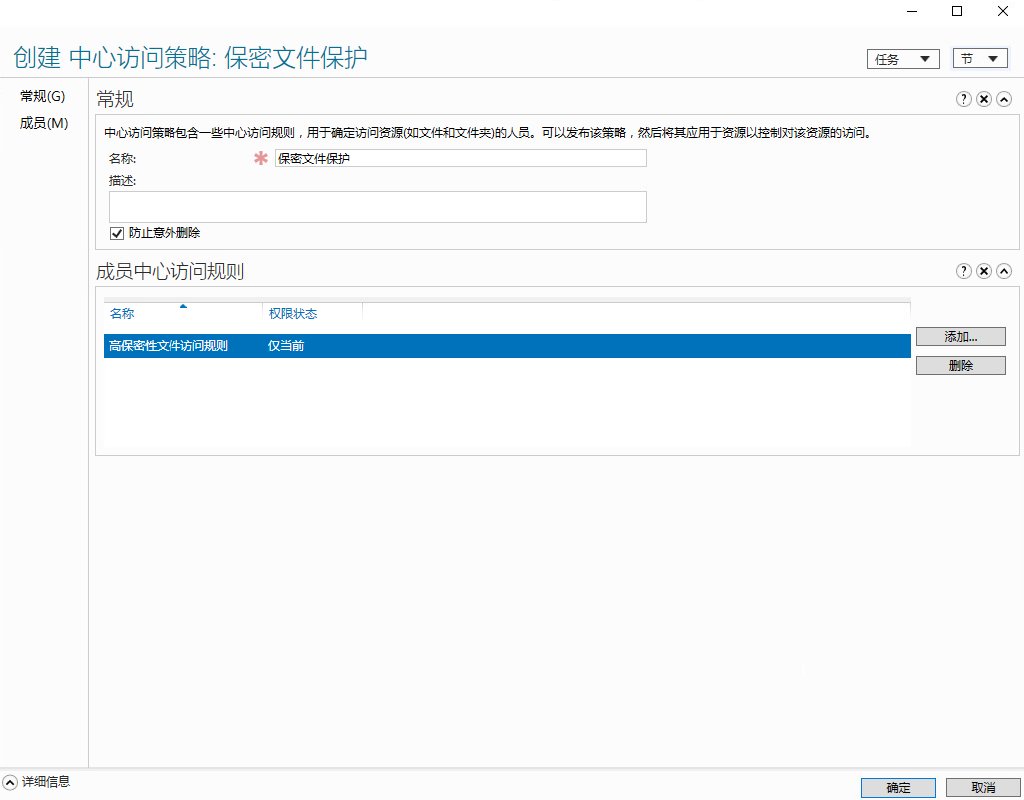Close the 成员中心访问规则 section via X icon
Viewport: 1024px width, 800px height.
point(983,270)
